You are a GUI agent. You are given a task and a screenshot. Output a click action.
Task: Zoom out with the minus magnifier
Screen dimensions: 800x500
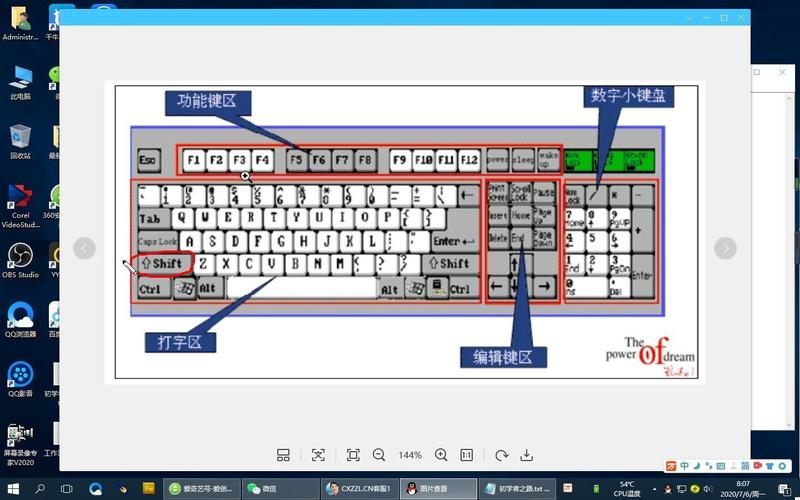click(379, 455)
